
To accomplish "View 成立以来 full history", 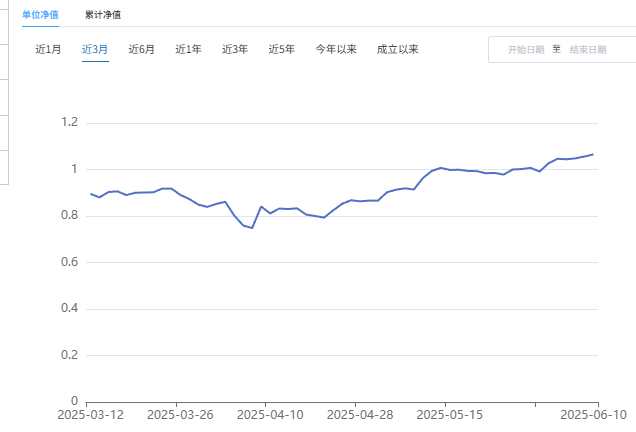I will pos(397,49).
